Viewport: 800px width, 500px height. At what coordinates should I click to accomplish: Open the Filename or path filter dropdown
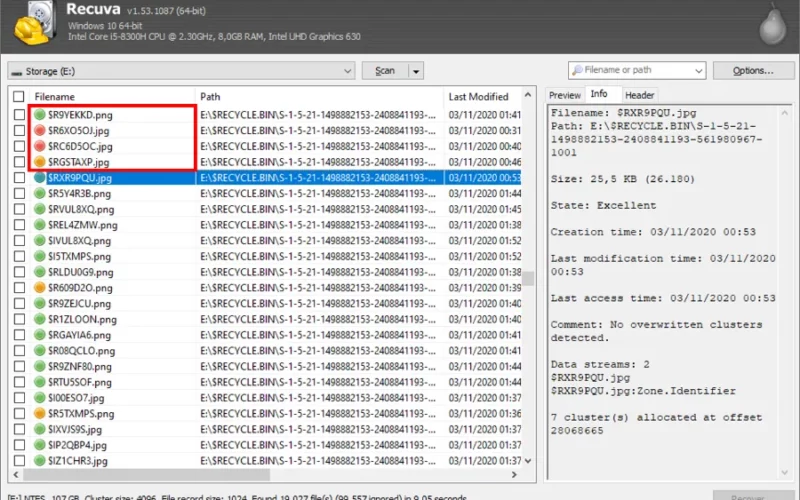pos(698,70)
